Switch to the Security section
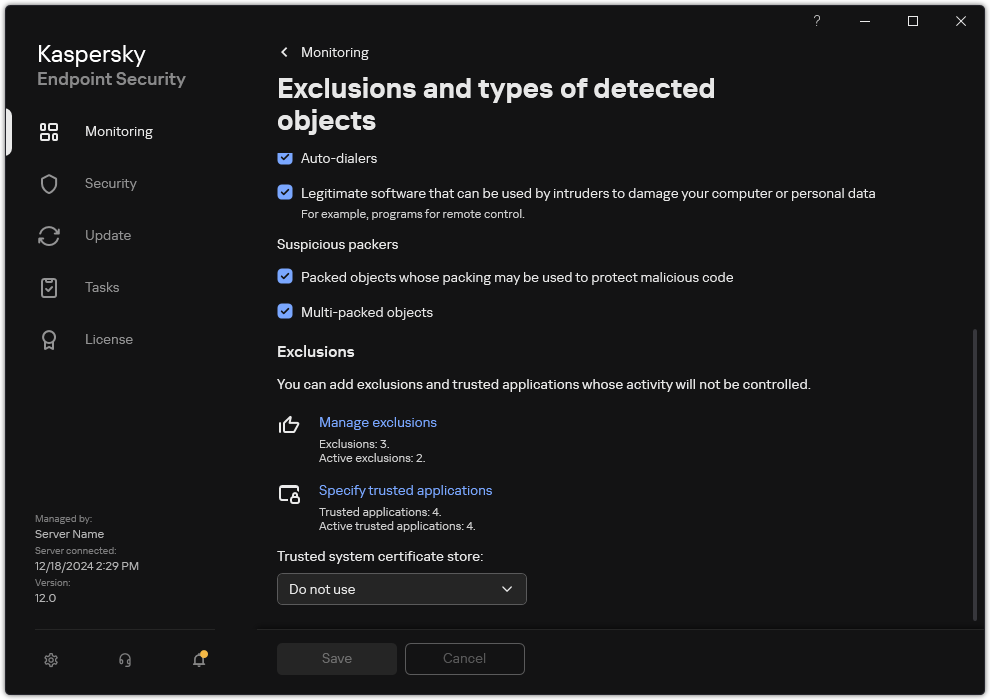 pyautogui.click(x=110, y=183)
